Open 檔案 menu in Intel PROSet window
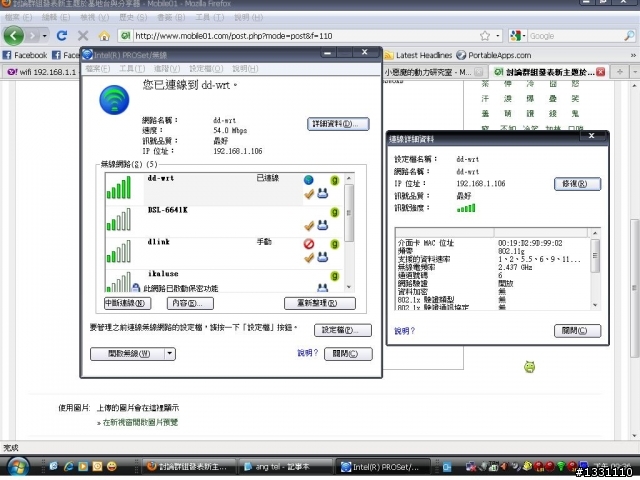The height and width of the screenshot is (480, 640). [x=98, y=69]
